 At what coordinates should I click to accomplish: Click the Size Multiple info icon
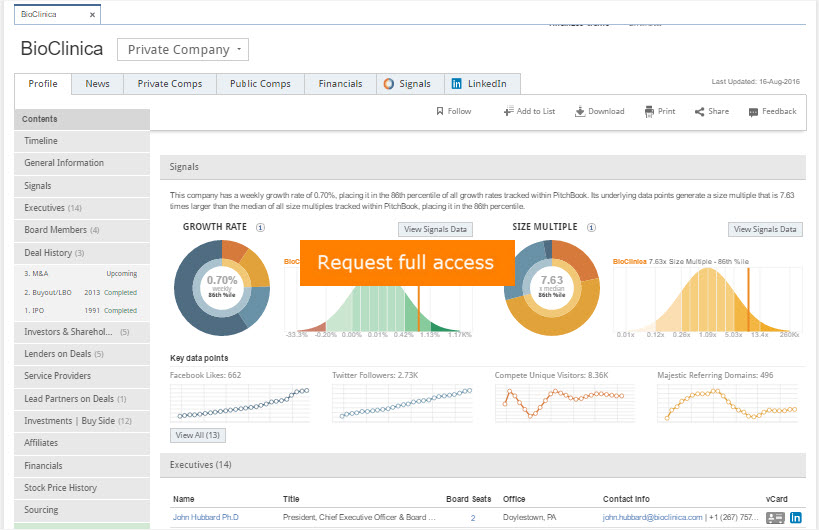click(x=591, y=227)
